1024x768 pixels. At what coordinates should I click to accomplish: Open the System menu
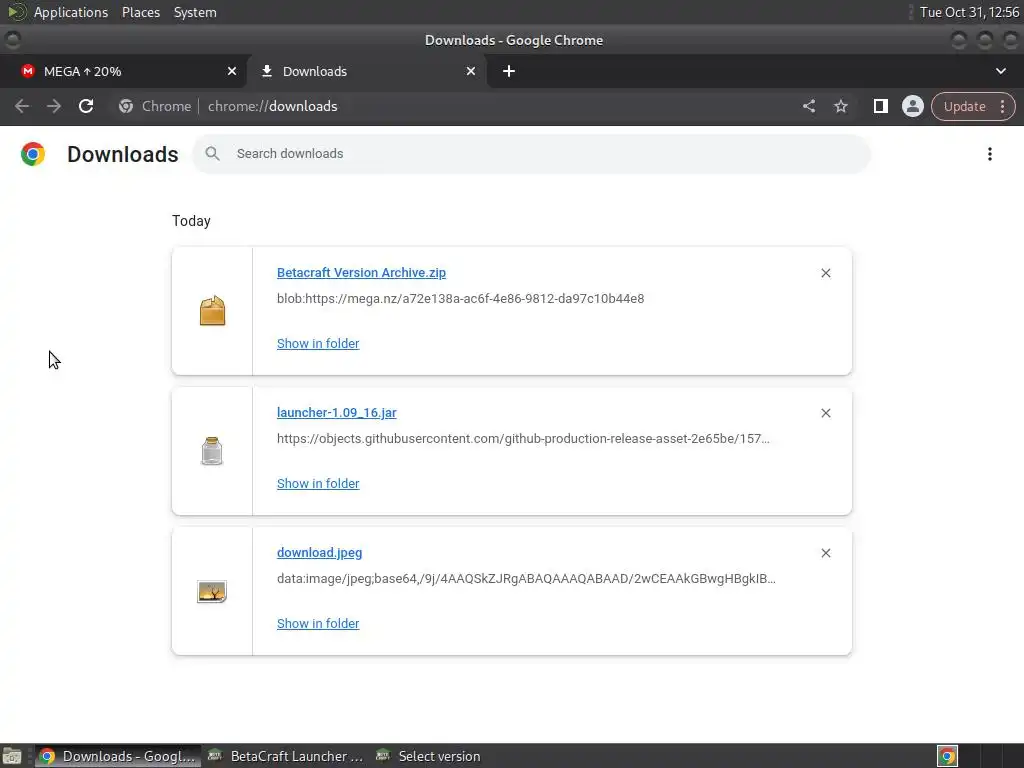pos(195,12)
